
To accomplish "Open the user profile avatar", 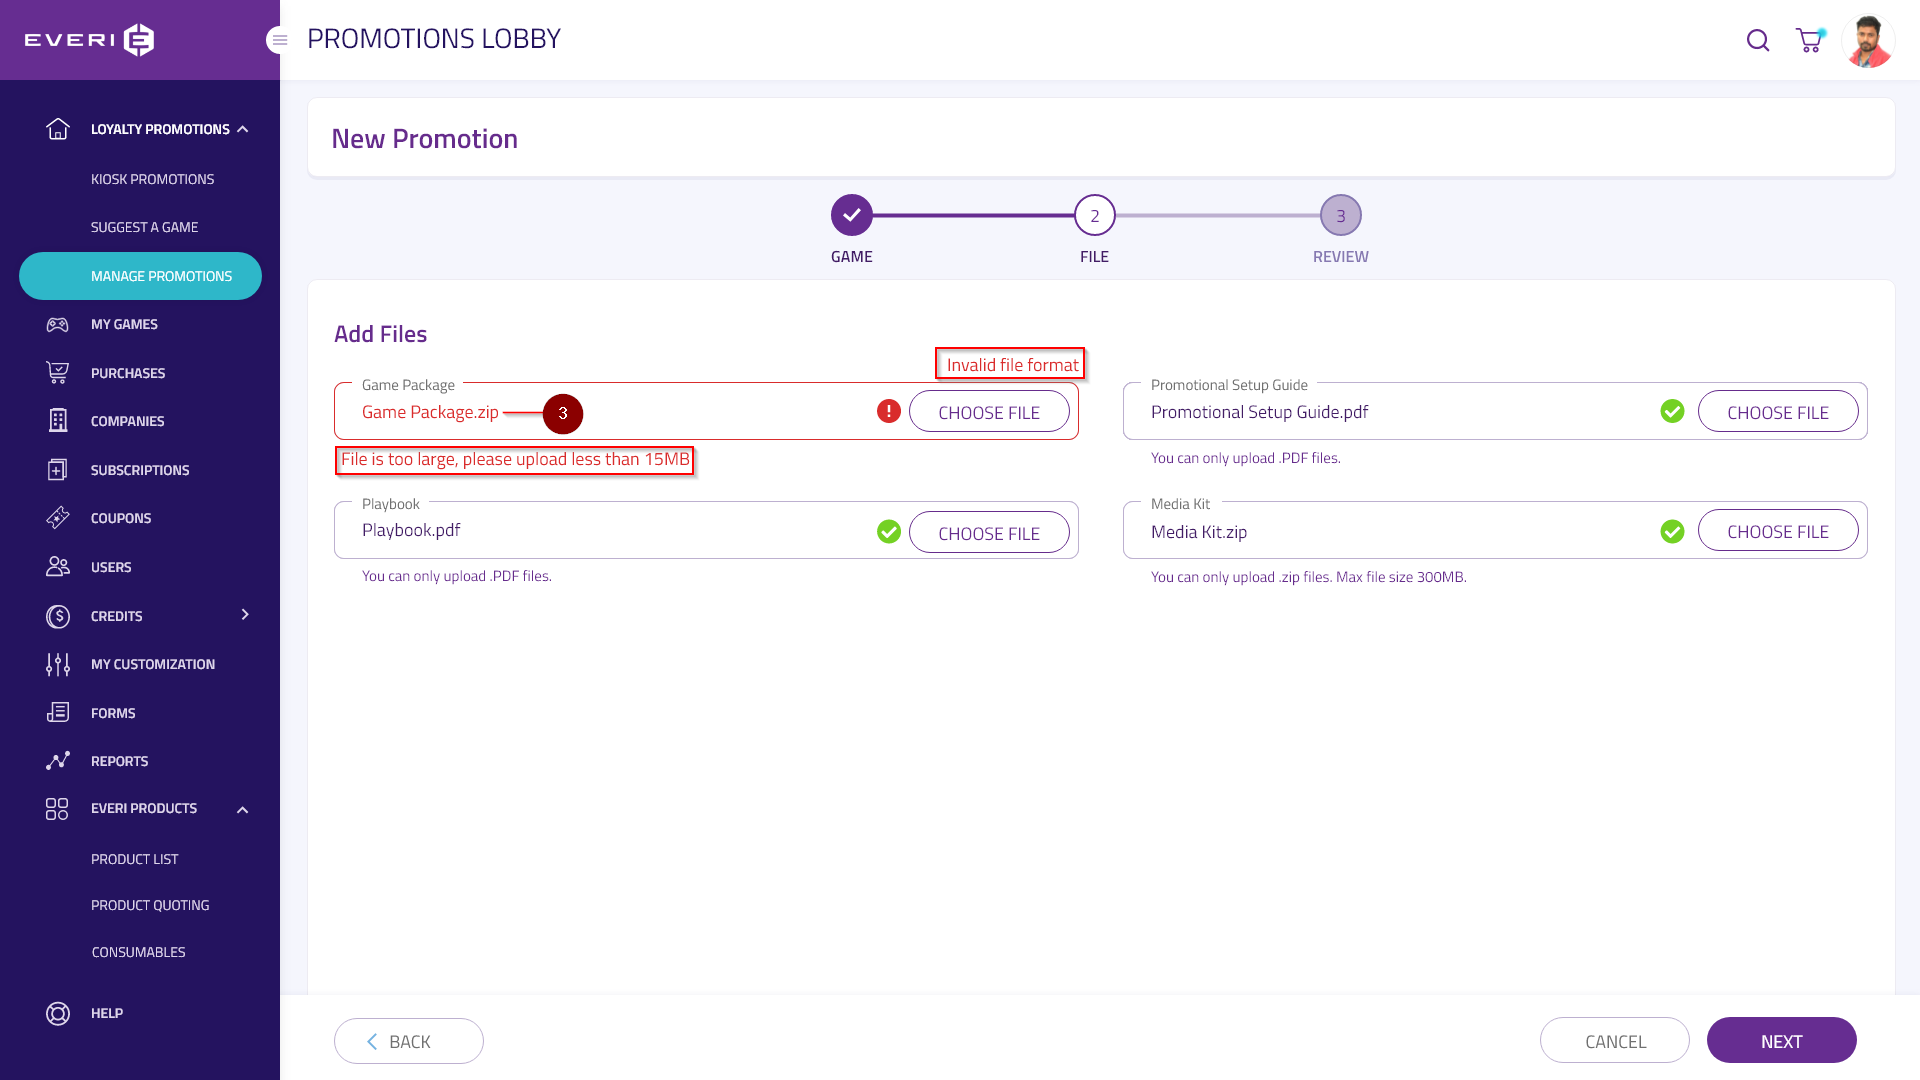I will coord(1867,41).
